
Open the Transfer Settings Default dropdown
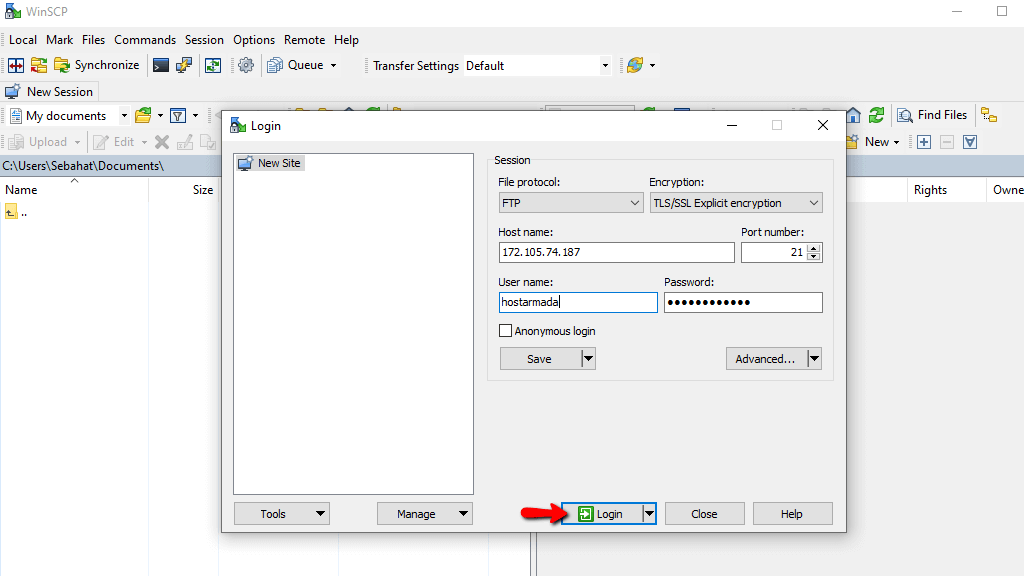pos(605,65)
